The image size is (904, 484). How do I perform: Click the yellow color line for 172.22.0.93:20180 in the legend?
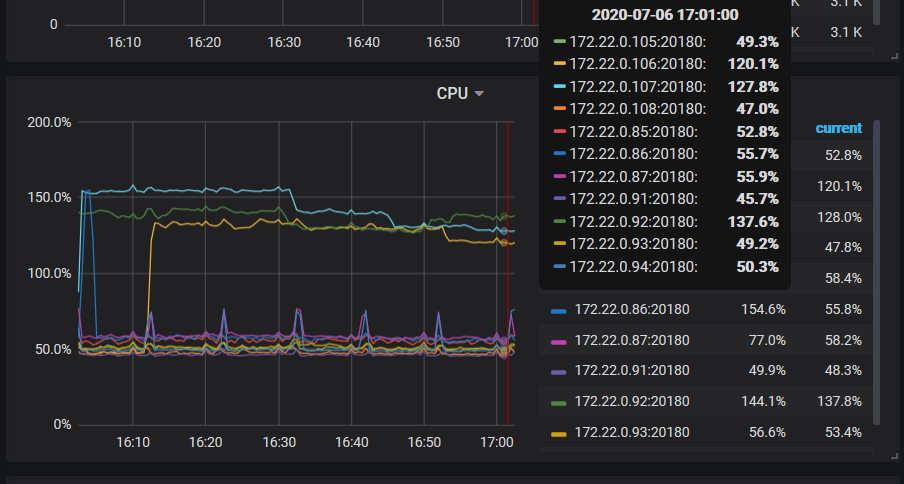coord(559,434)
